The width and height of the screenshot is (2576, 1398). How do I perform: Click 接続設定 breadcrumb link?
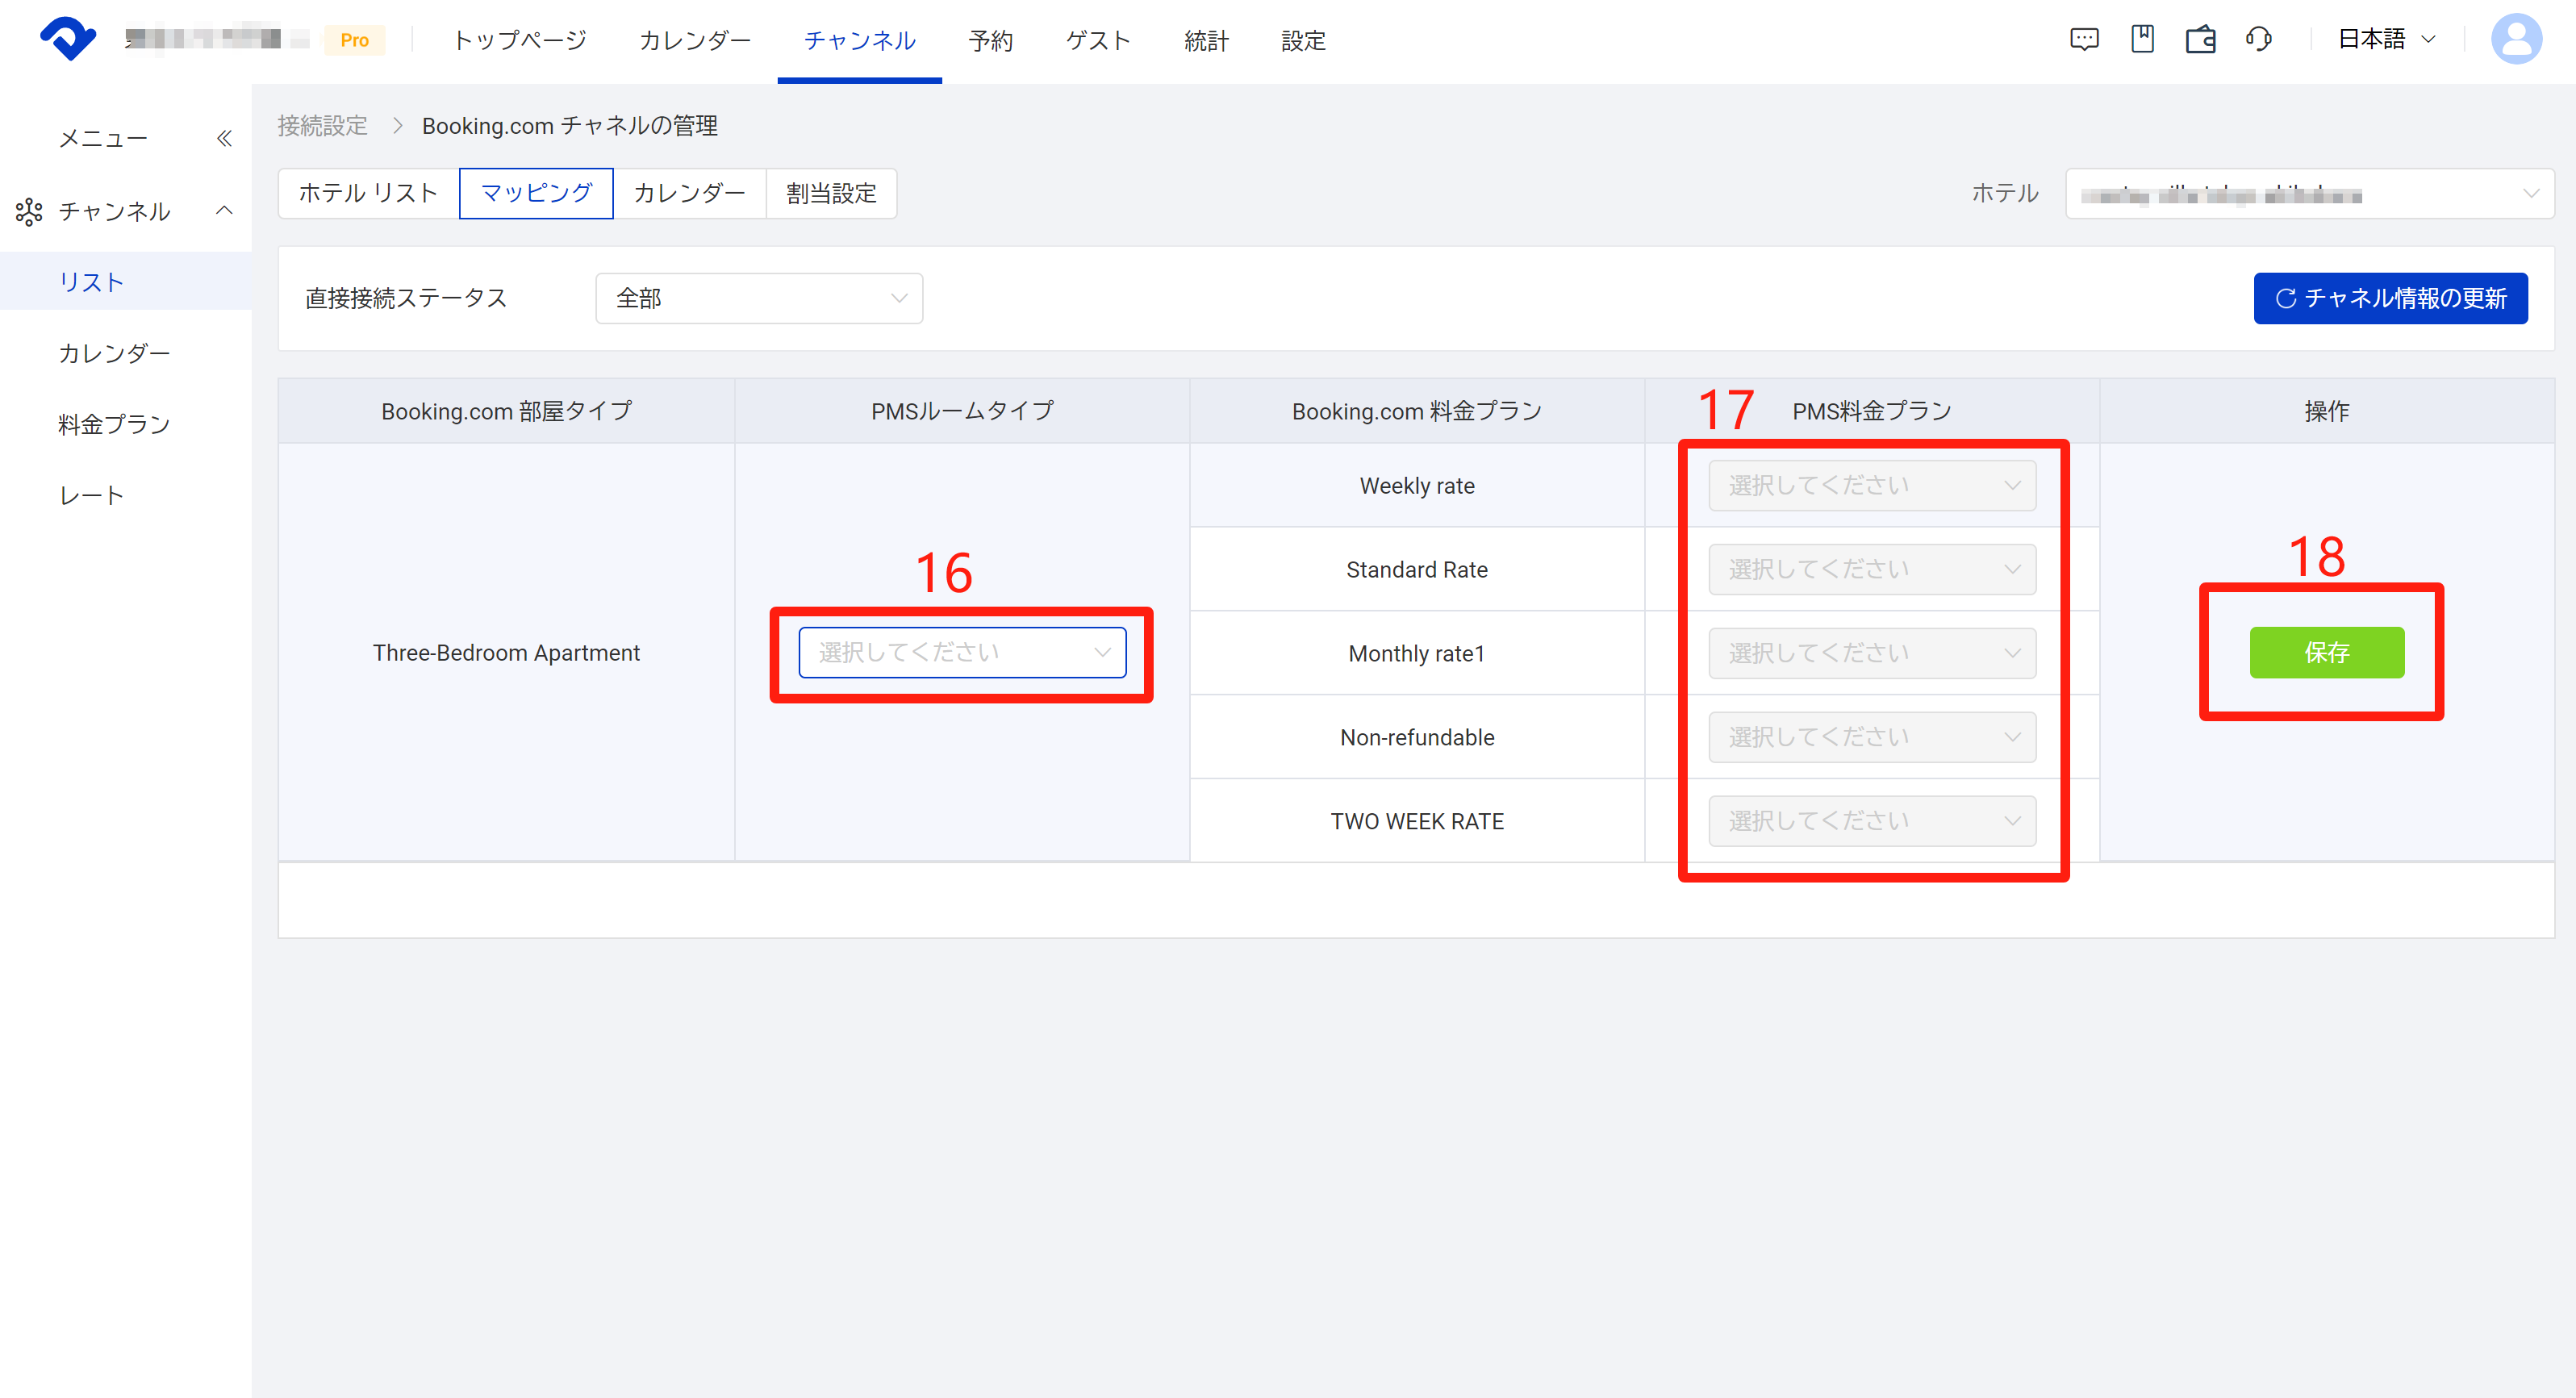coord(322,126)
